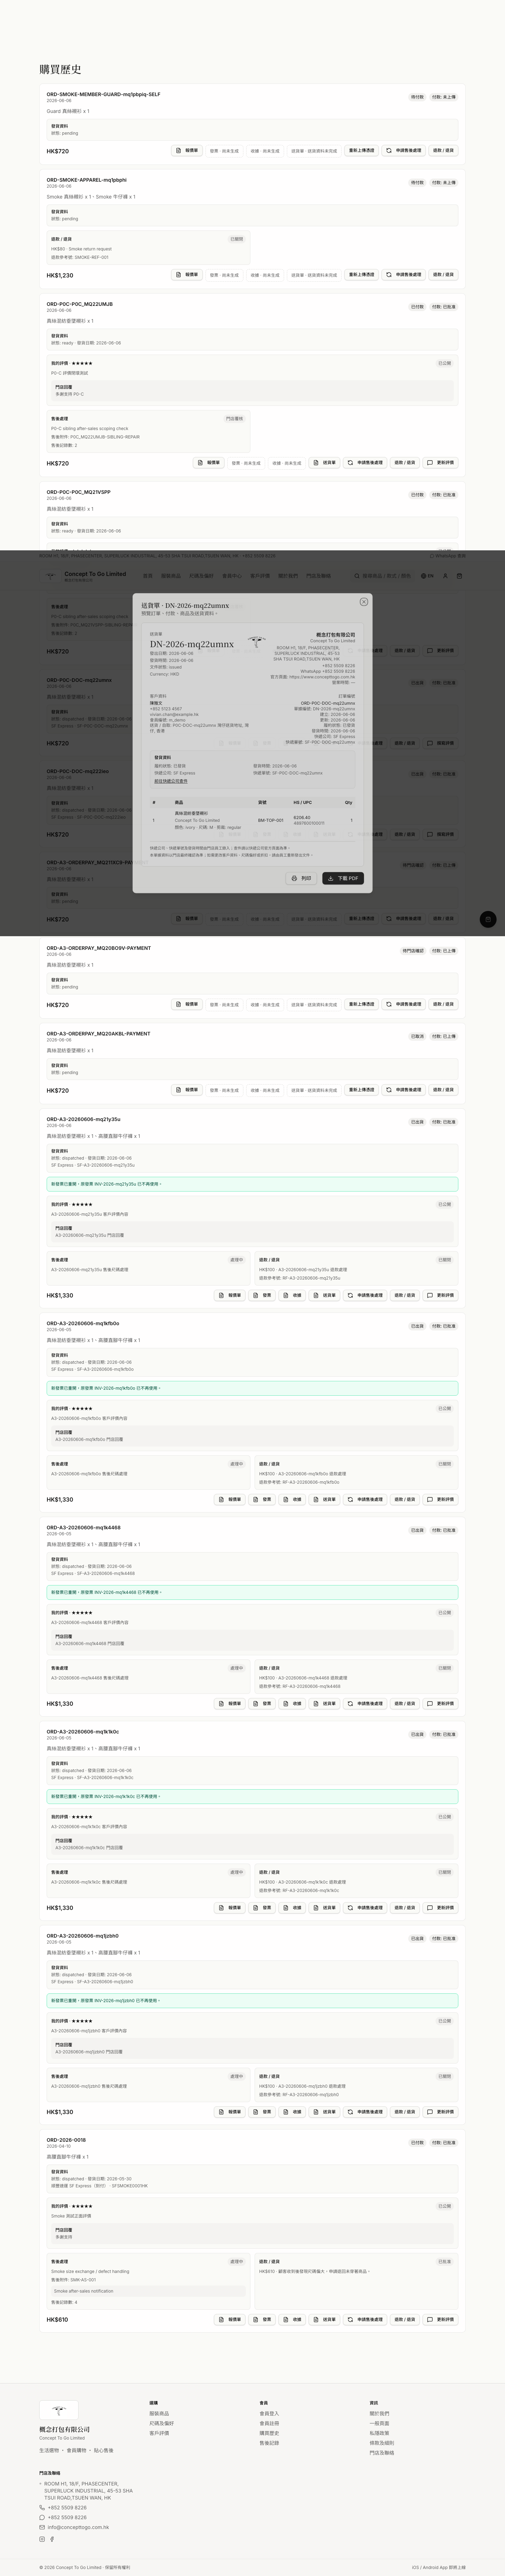The width and height of the screenshot is (505, 2576).
Task: Click the green banner mentioning INV-2026-mq21y35u
Action: point(252,1184)
